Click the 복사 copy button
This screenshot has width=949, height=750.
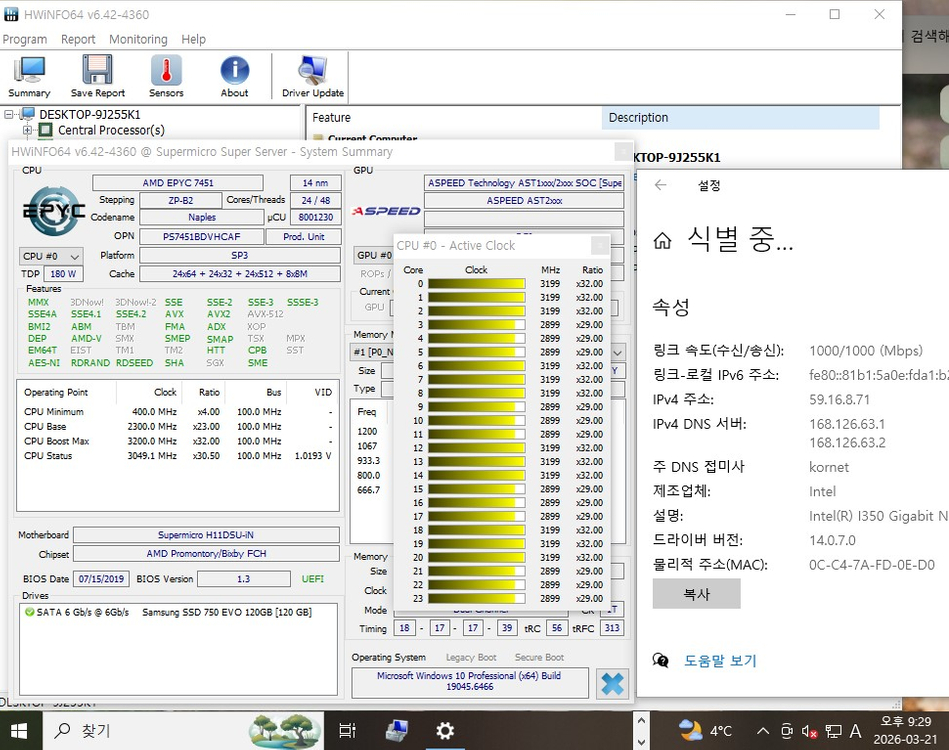[697, 594]
